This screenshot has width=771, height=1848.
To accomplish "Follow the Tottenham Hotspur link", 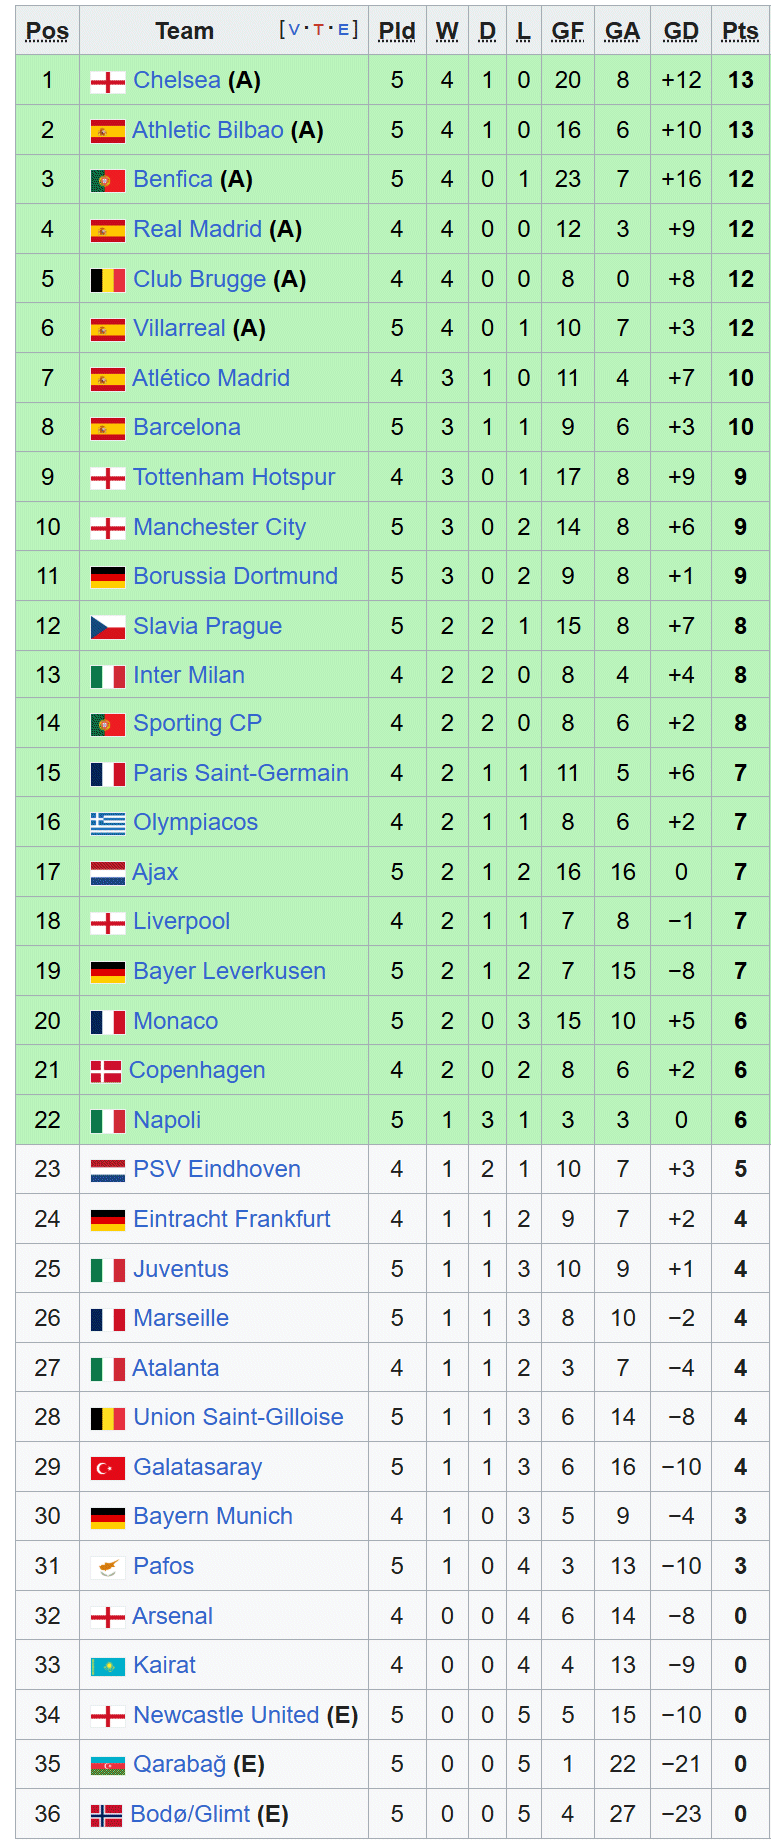I will [234, 477].
